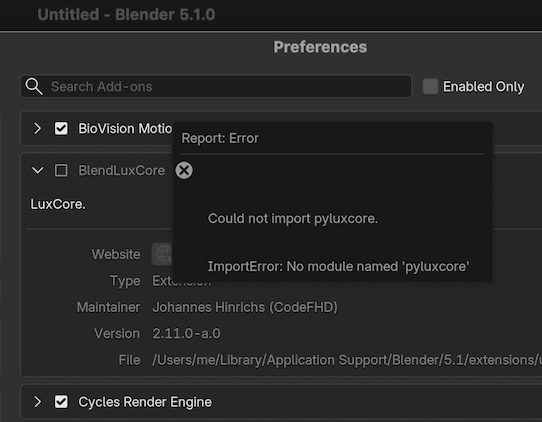542x422 pixels.
Task: Click the BlendLuxCore add-on name
Action: click(122, 170)
